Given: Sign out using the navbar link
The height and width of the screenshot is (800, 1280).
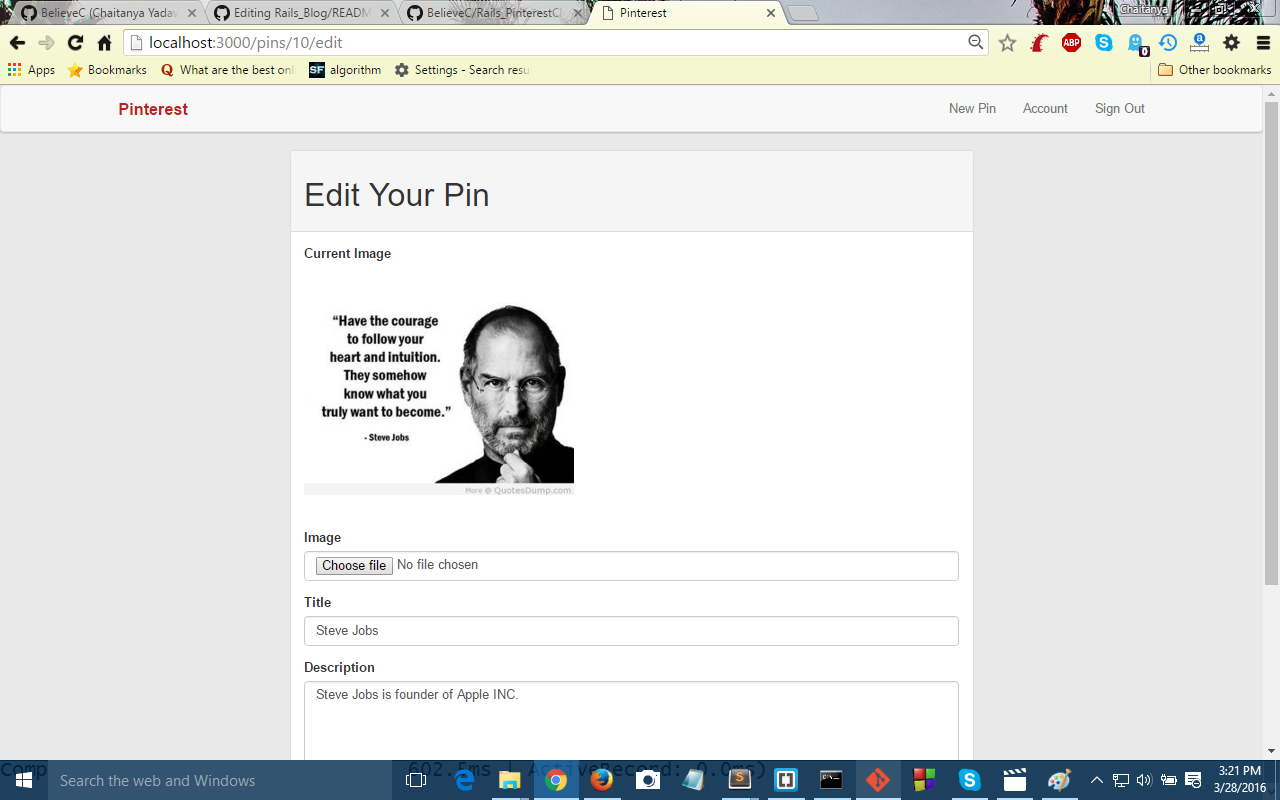Looking at the screenshot, I should click(x=1120, y=108).
